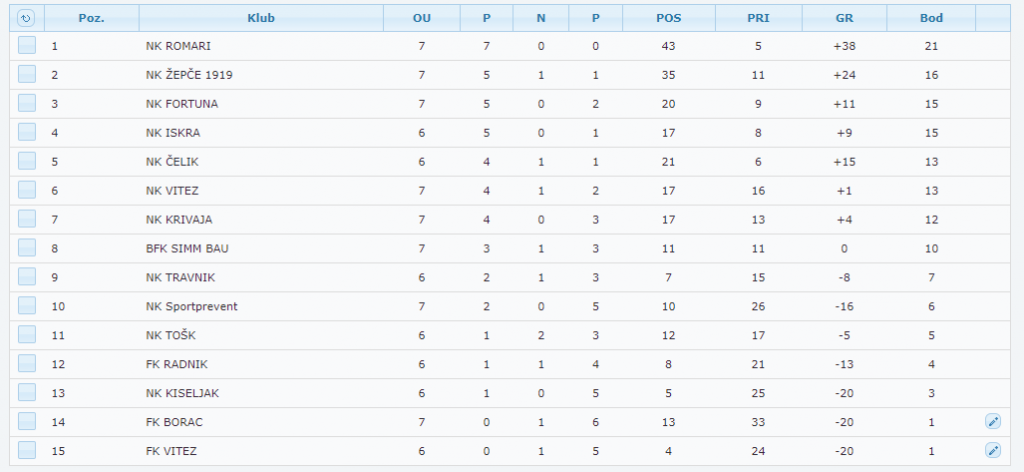This screenshot has width=1024, height=472.
Task: Select the NK Sportprevent checkbox
Action: [x=27, y=305]
